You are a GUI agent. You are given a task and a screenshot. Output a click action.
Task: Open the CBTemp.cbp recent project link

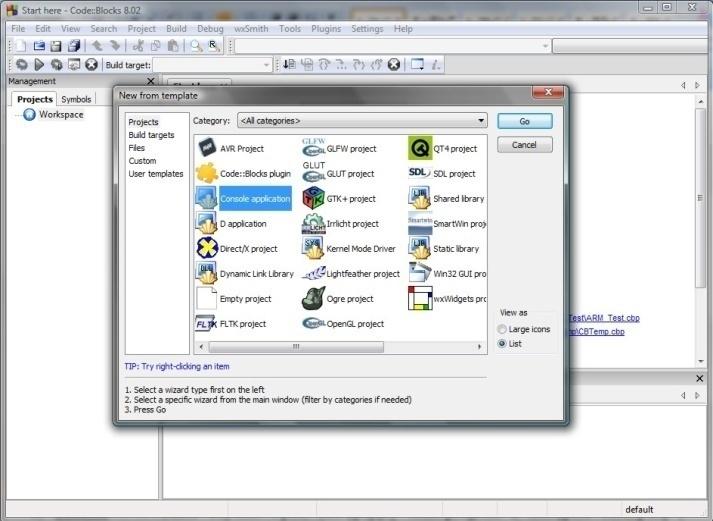pos(597,331)
